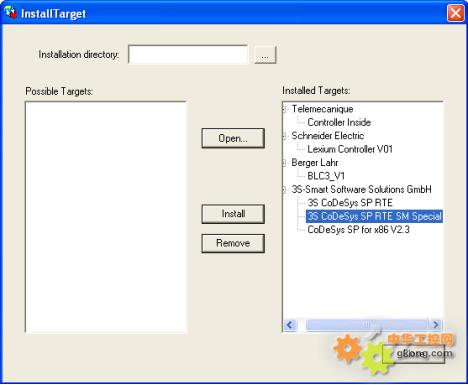
Task: Select the Telemecanique vendor entry
Action: tap(322, 109)
